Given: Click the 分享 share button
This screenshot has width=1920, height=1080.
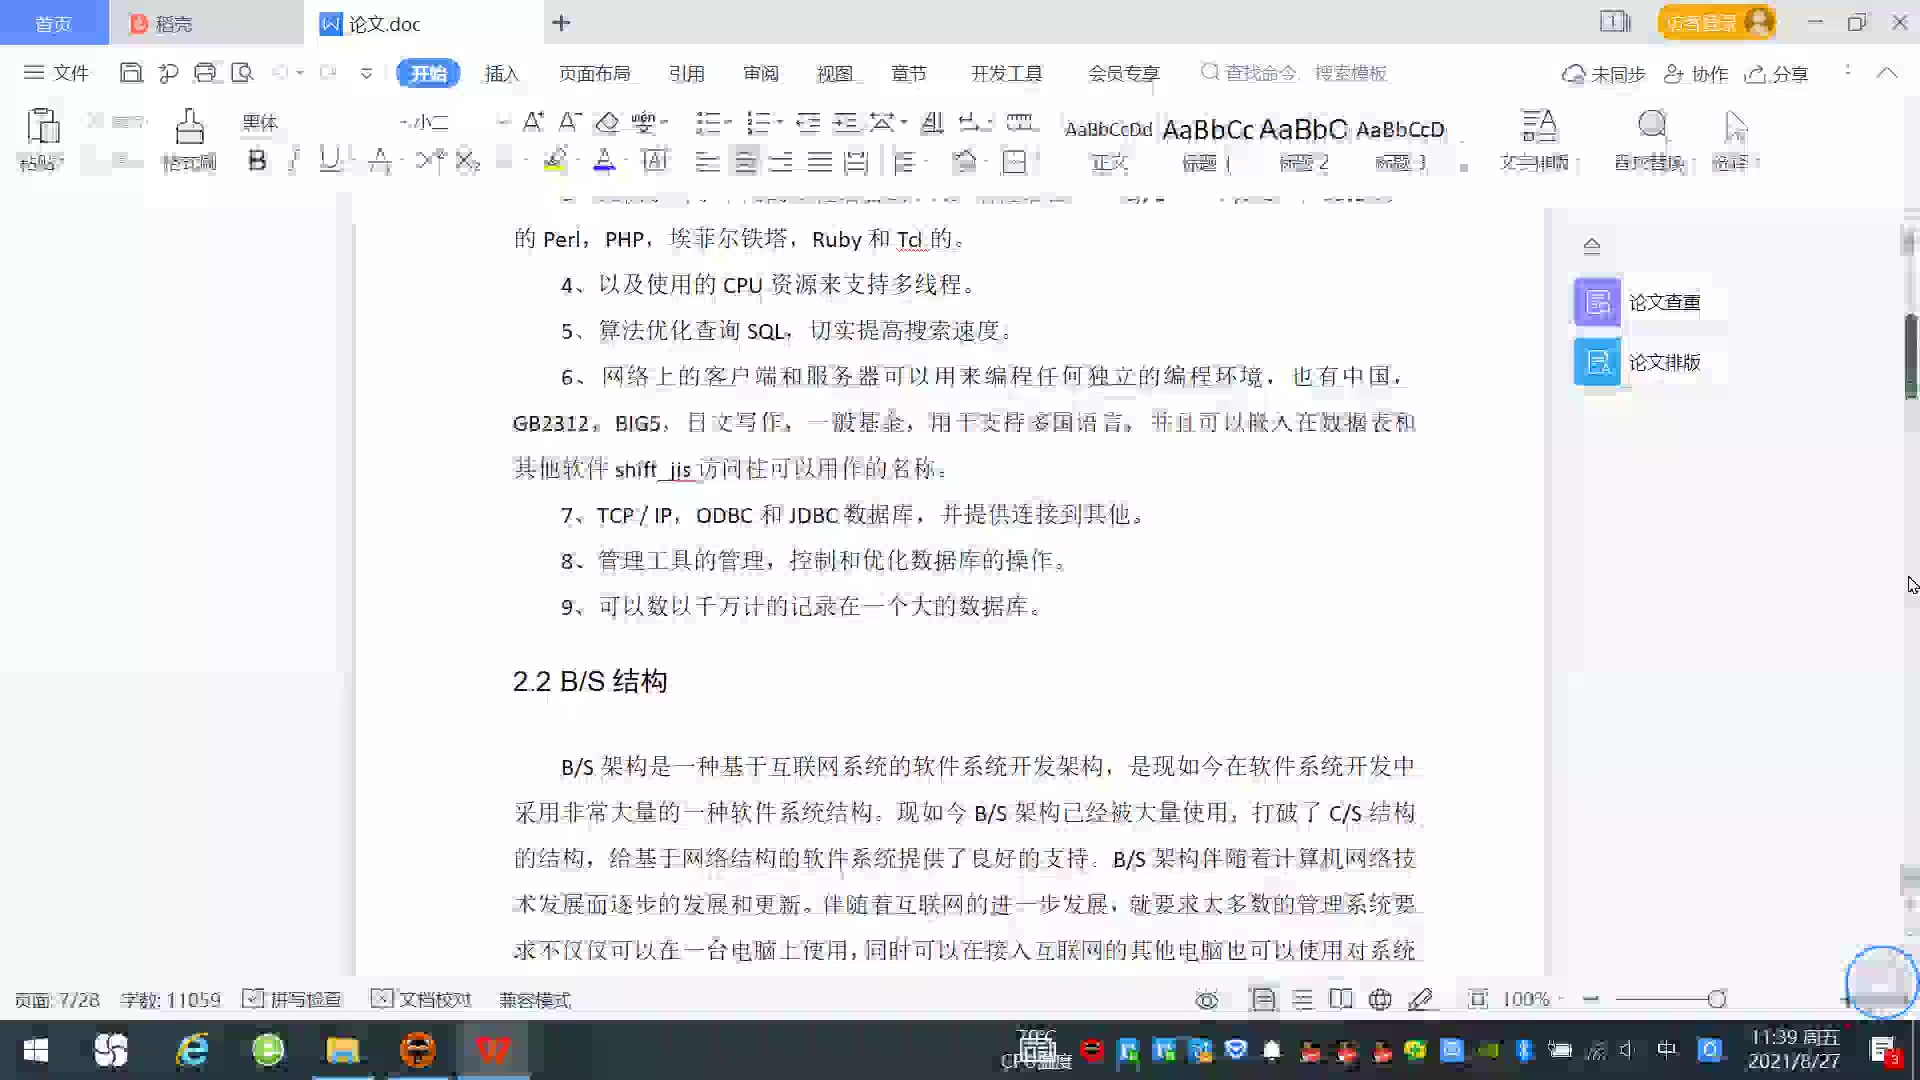Looking at the screenshot, I should coord(1777,74).
